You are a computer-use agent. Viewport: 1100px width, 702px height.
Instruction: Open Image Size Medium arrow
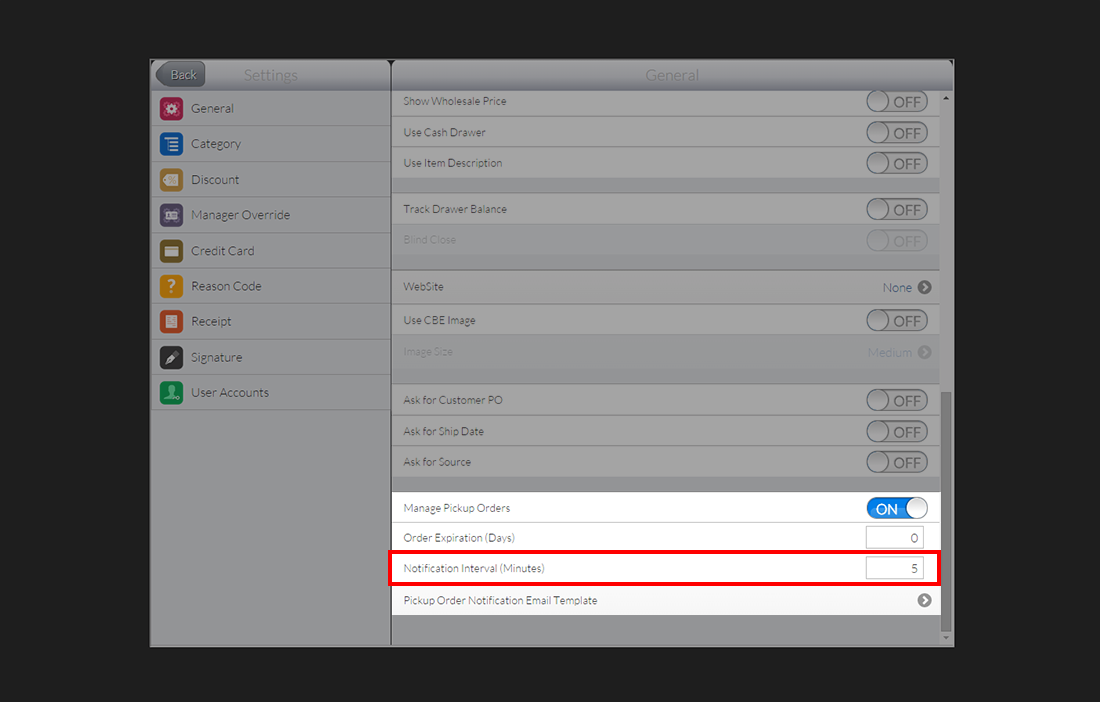click(x=925, y=352)
